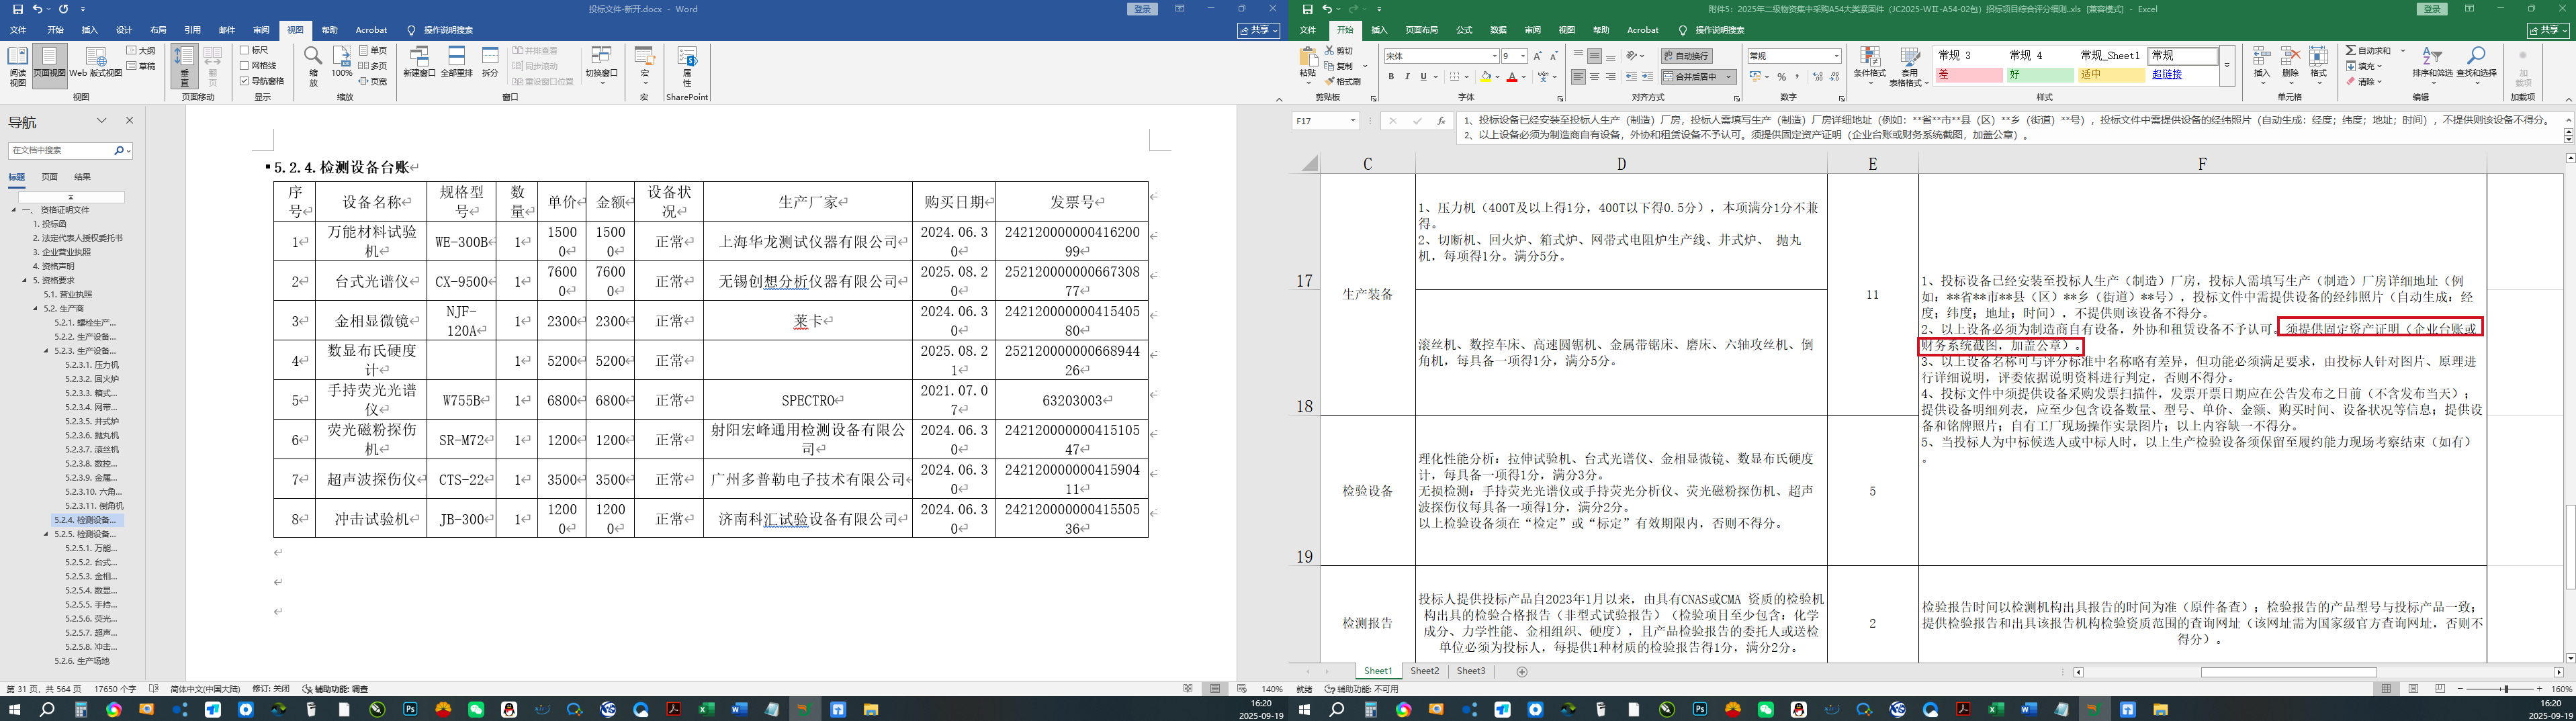Toggle wrap text (自动换行) in Excel
The image size is (2576, 721).
pyautogui.click(x=1686, y=56)
